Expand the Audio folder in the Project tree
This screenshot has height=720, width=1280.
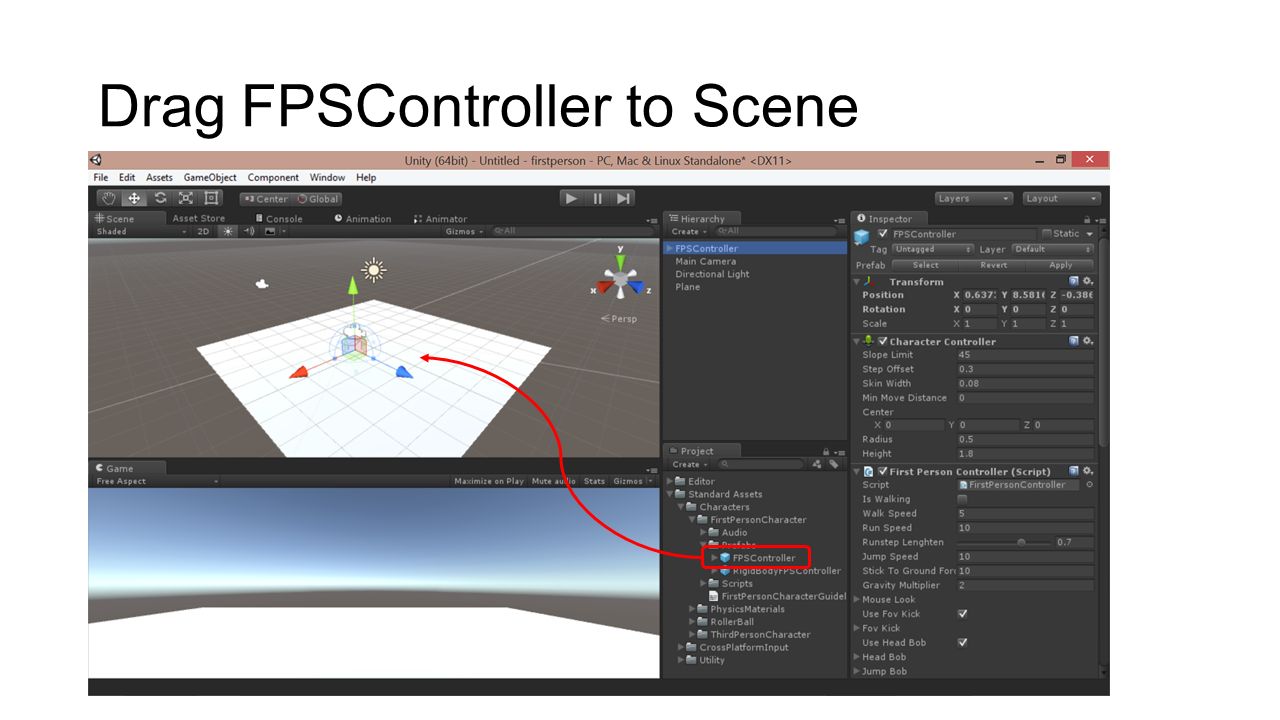704,532
